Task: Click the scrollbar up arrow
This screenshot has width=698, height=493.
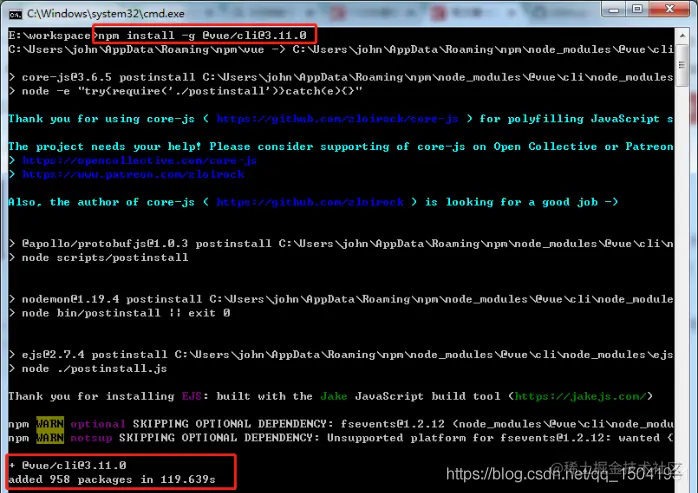Action: pyautogui.click(x=682, y=35)
